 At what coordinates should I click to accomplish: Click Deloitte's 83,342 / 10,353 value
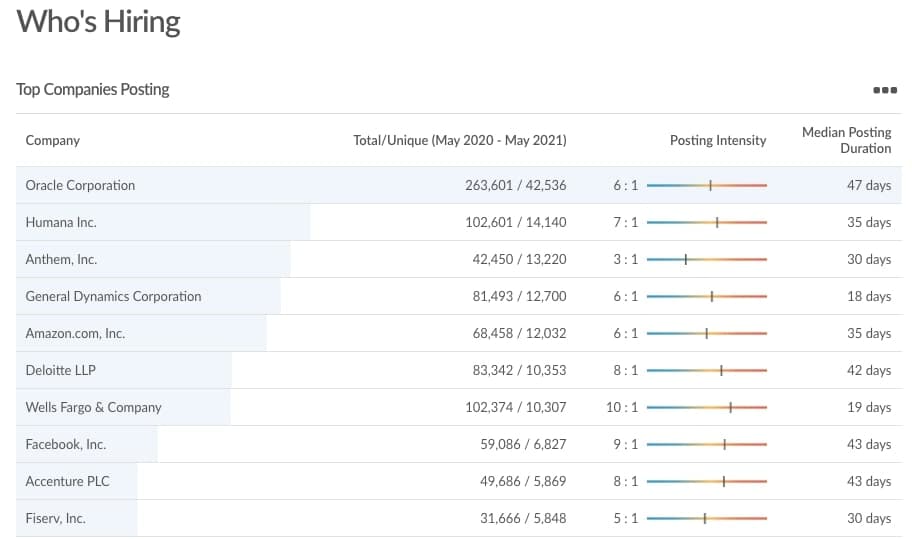(519, 370)
